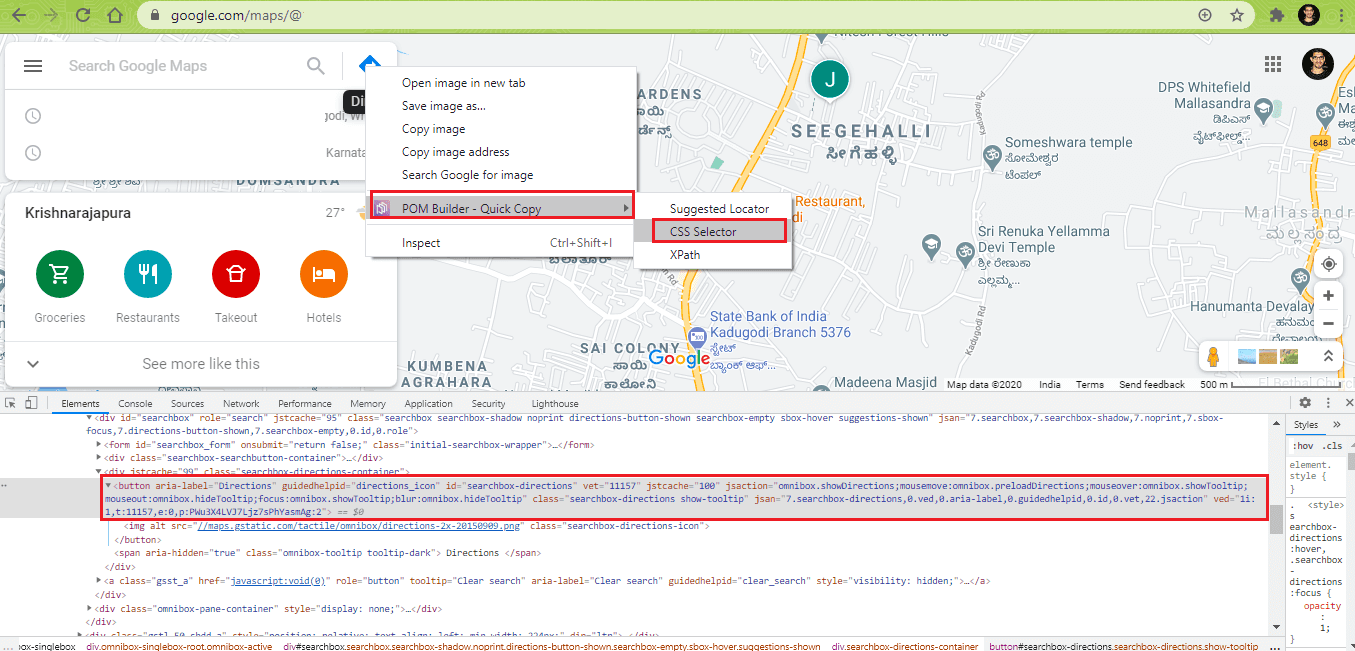Collapse the div id searchbox node
Screen dimensions: 1355x651
88,418
